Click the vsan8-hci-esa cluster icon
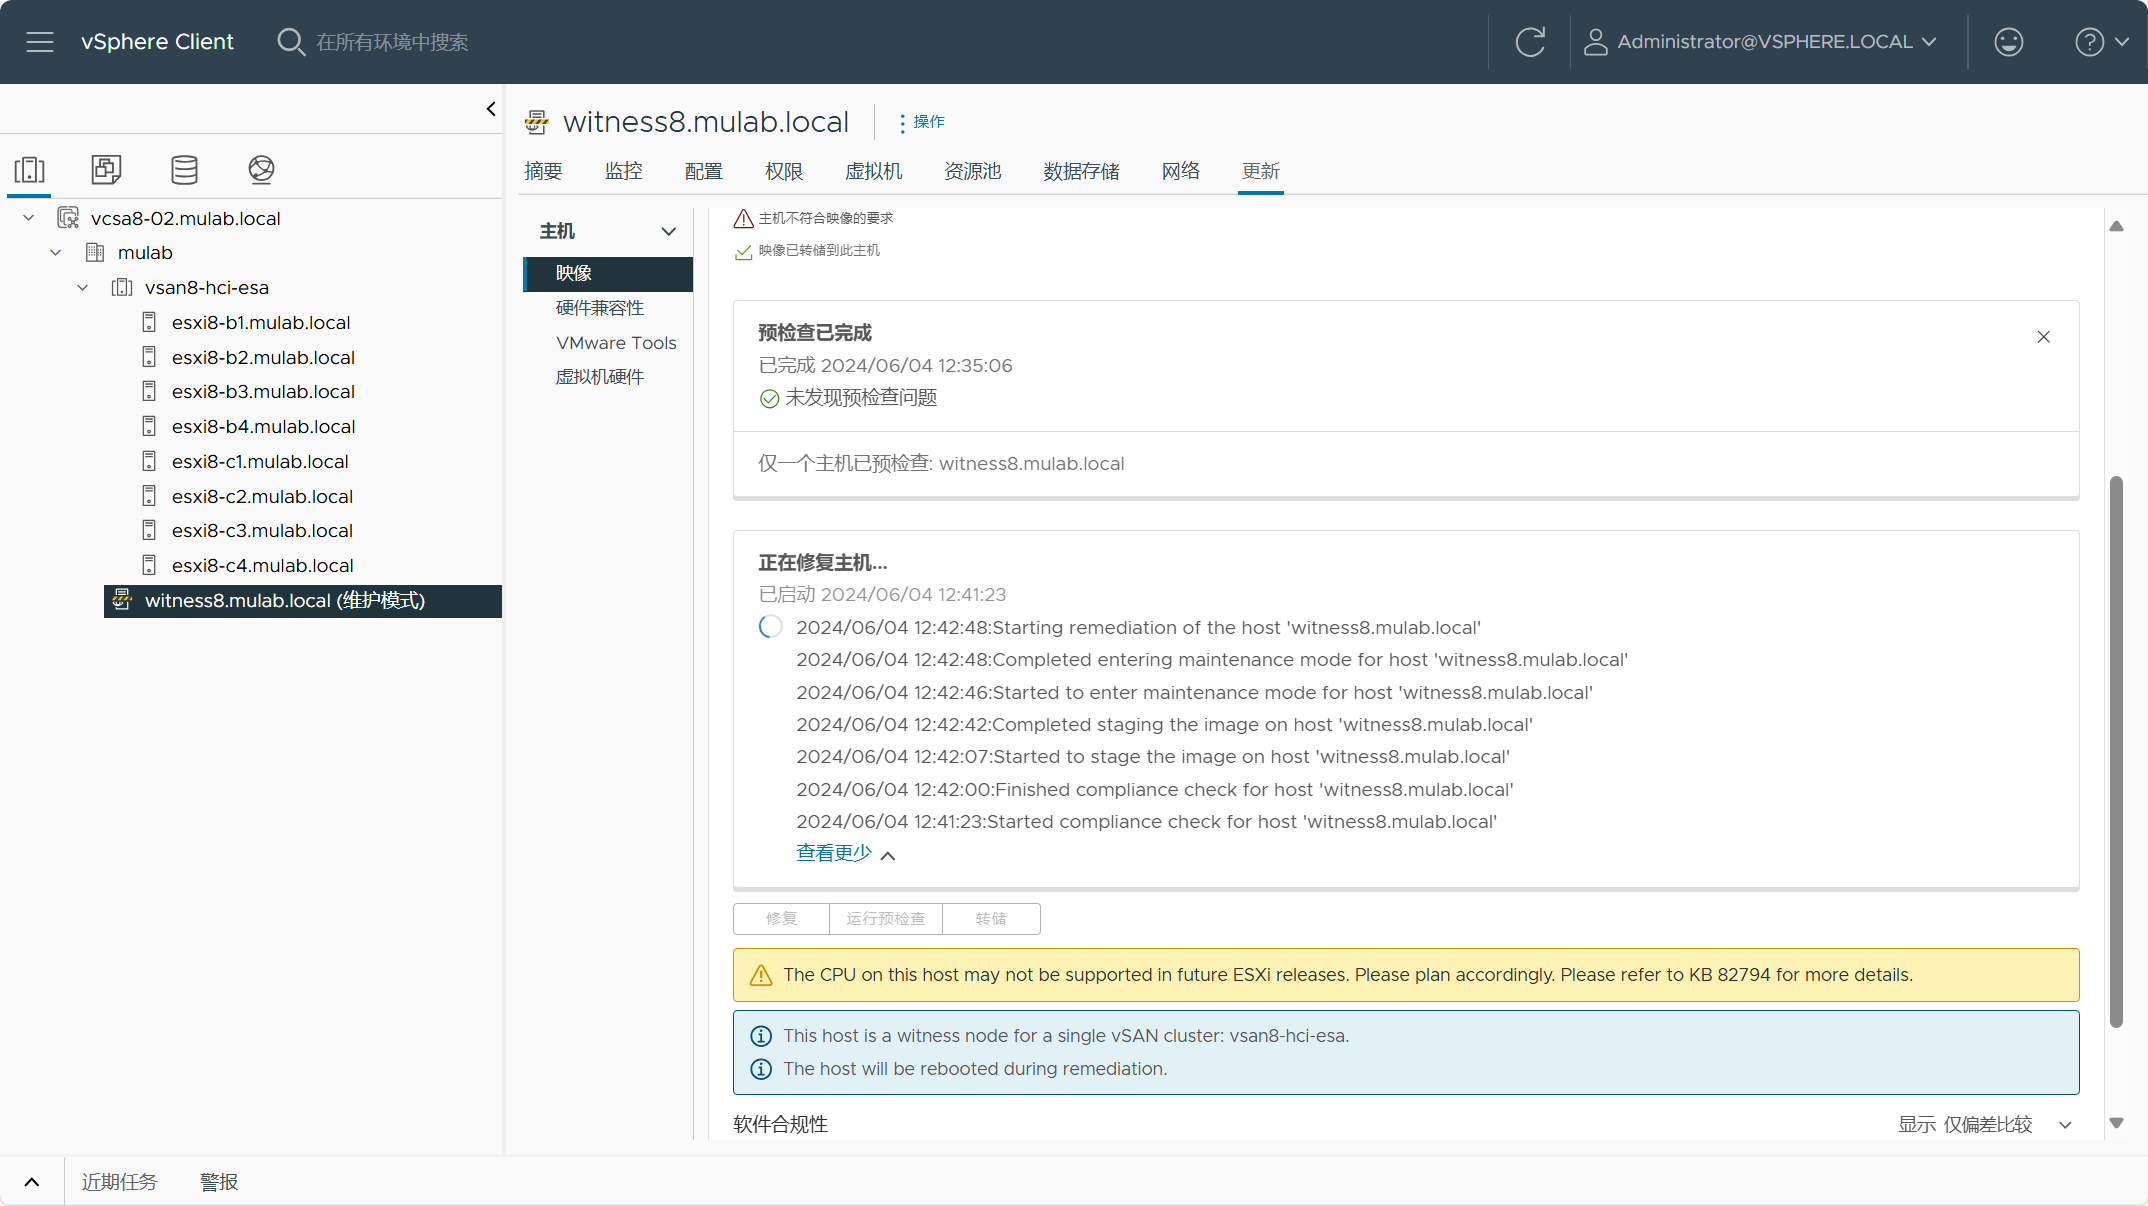 click(x=122, y=288)
